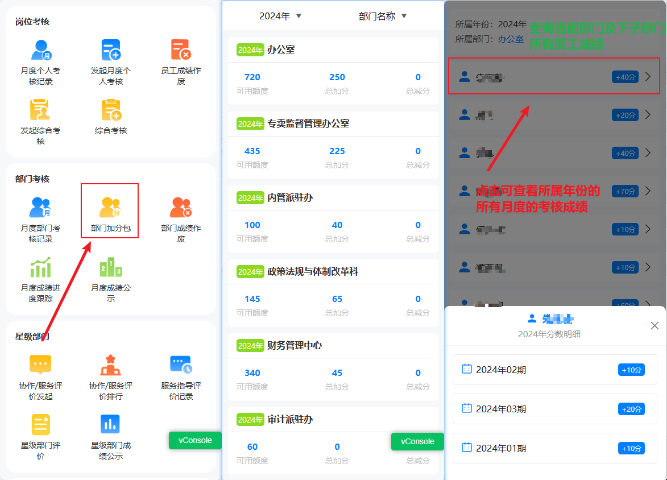Open 部门加分包 icon
The image size is (667, 480).
(110, 207)
